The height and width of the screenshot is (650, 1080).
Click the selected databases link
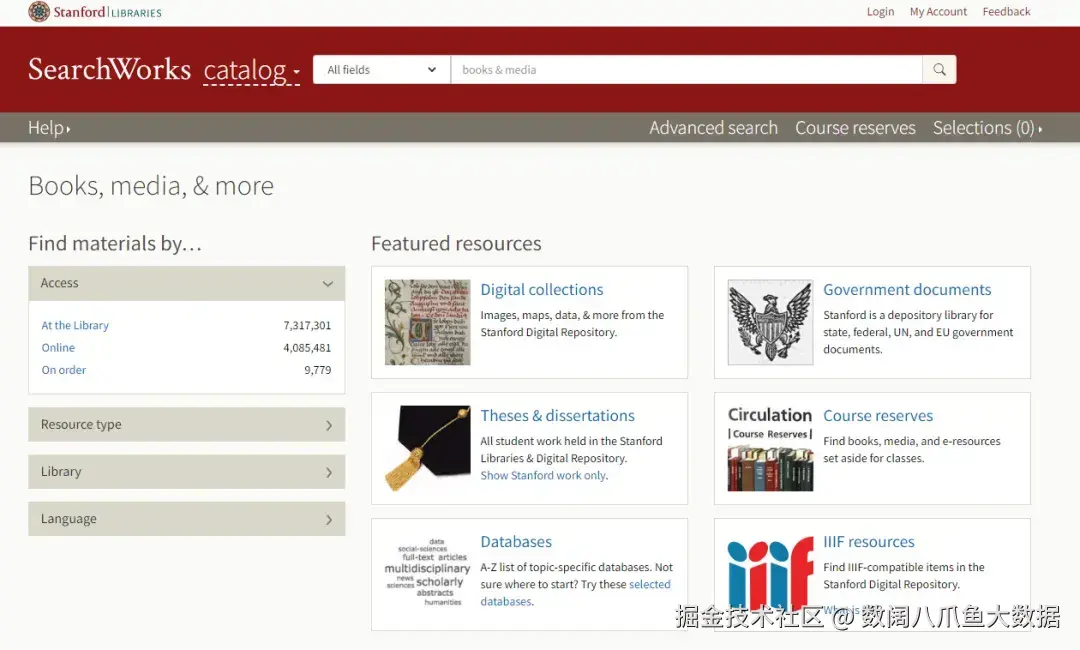click(x=650, y=585)
